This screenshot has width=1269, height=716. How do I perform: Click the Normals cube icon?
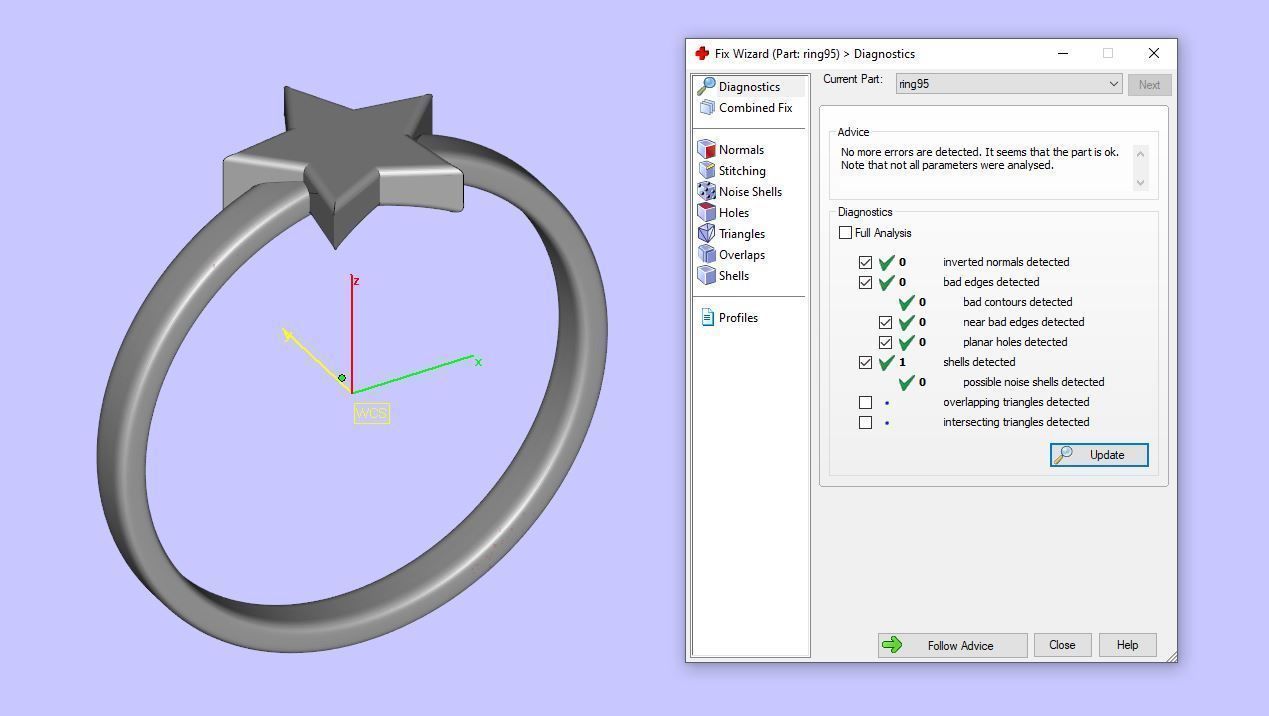[707, 150]
